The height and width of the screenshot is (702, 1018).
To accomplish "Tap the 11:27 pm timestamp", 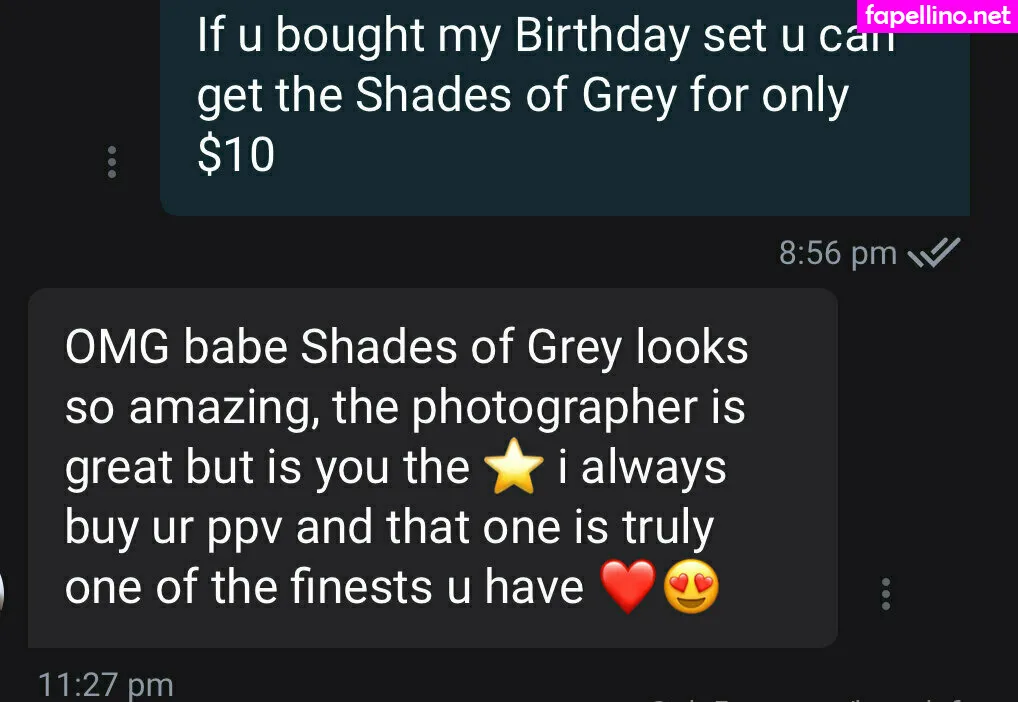I will point(106,686).
